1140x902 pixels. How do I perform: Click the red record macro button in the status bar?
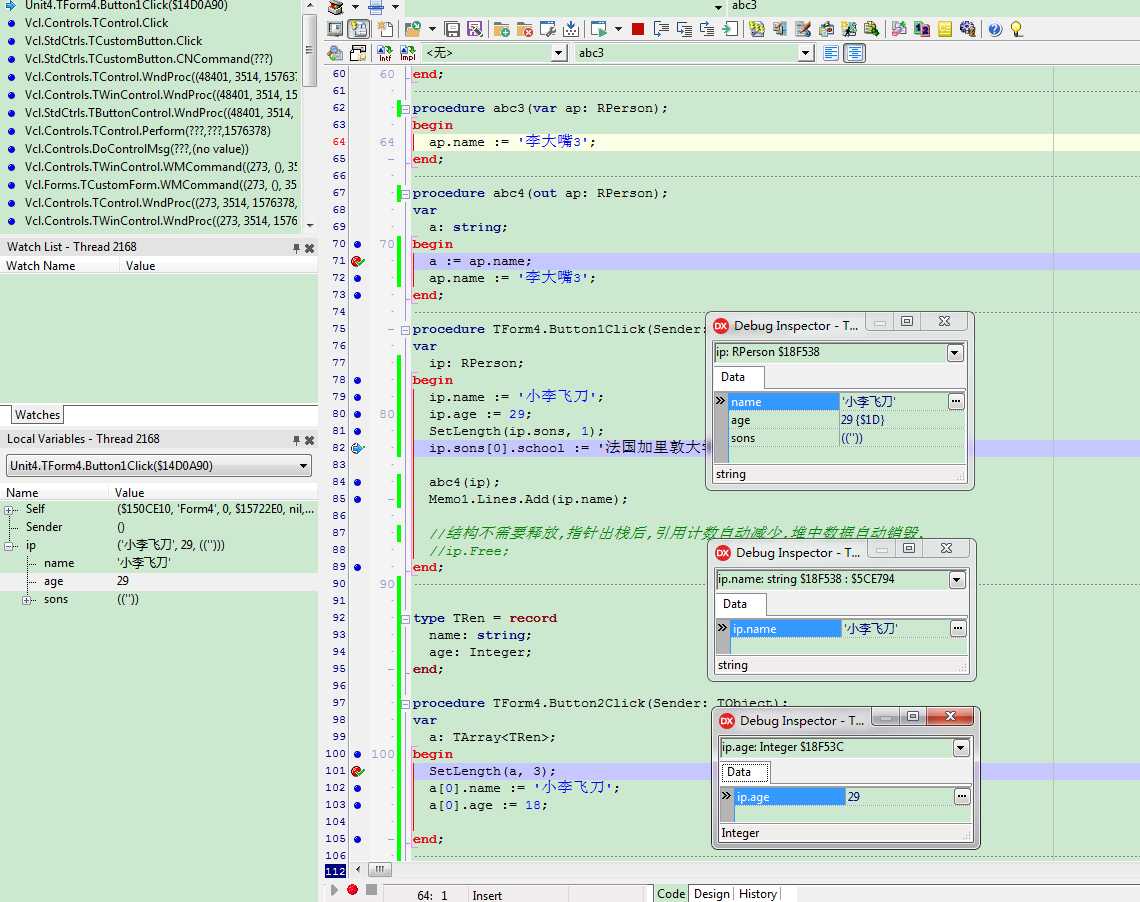click(353, 890)
